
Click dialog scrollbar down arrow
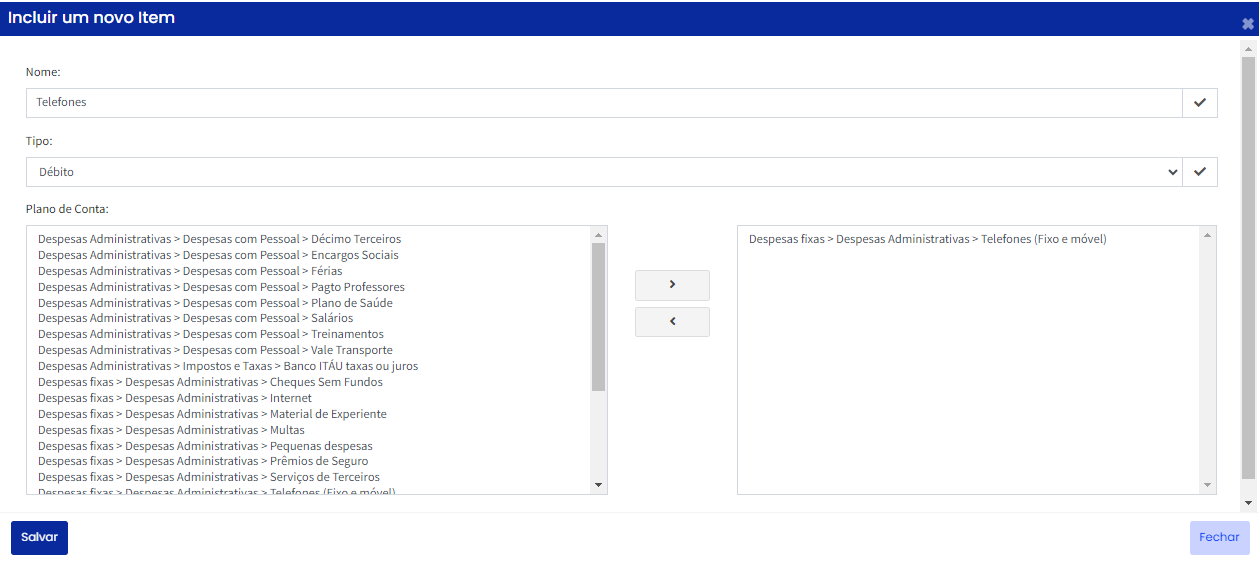(x=1248, y=502)
